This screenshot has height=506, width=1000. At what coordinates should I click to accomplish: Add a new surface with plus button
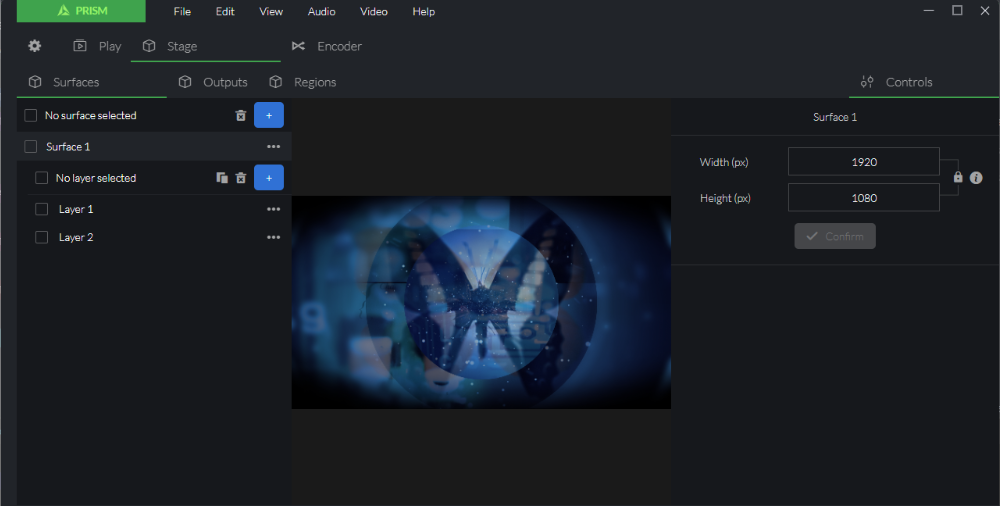coord(268,115)
